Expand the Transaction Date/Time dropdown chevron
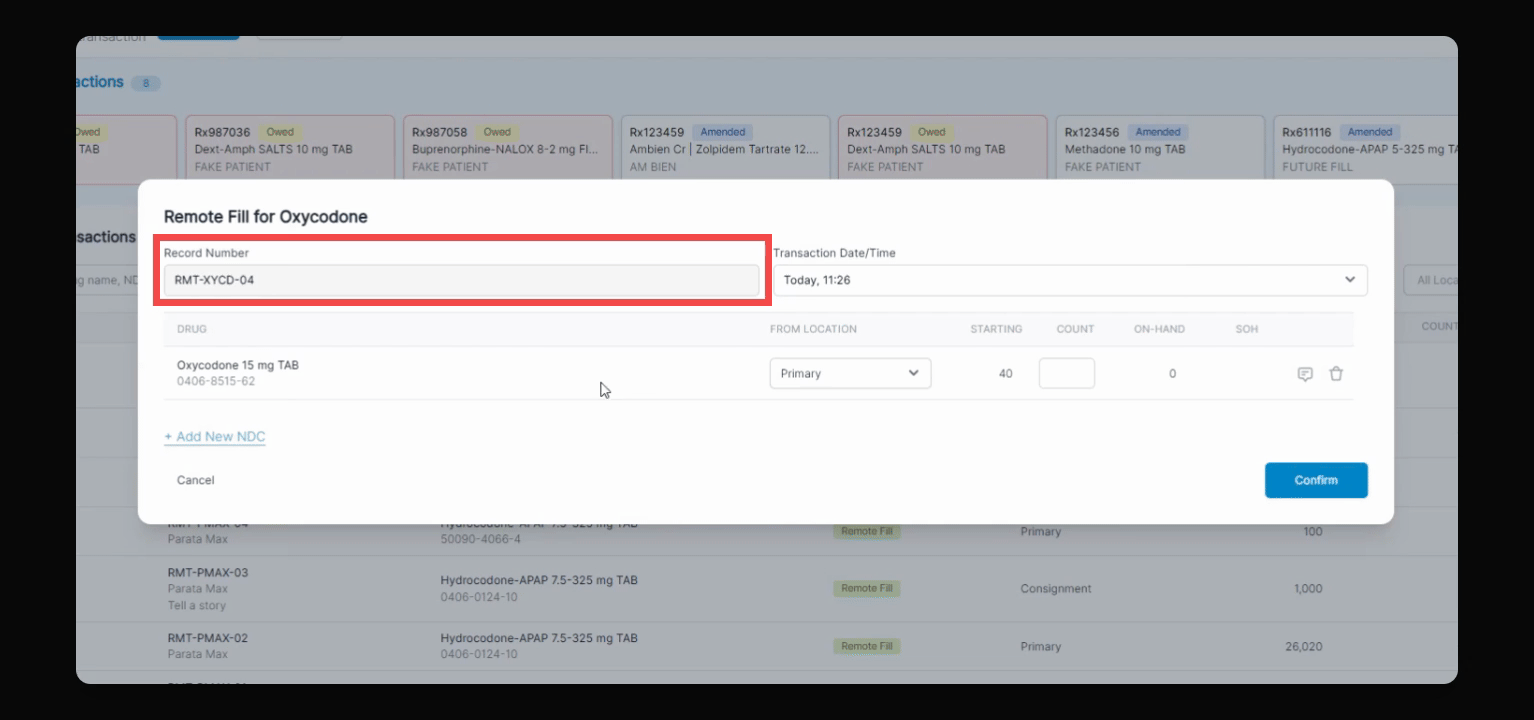This screenshot has height=720, width=1534. 1350,280
